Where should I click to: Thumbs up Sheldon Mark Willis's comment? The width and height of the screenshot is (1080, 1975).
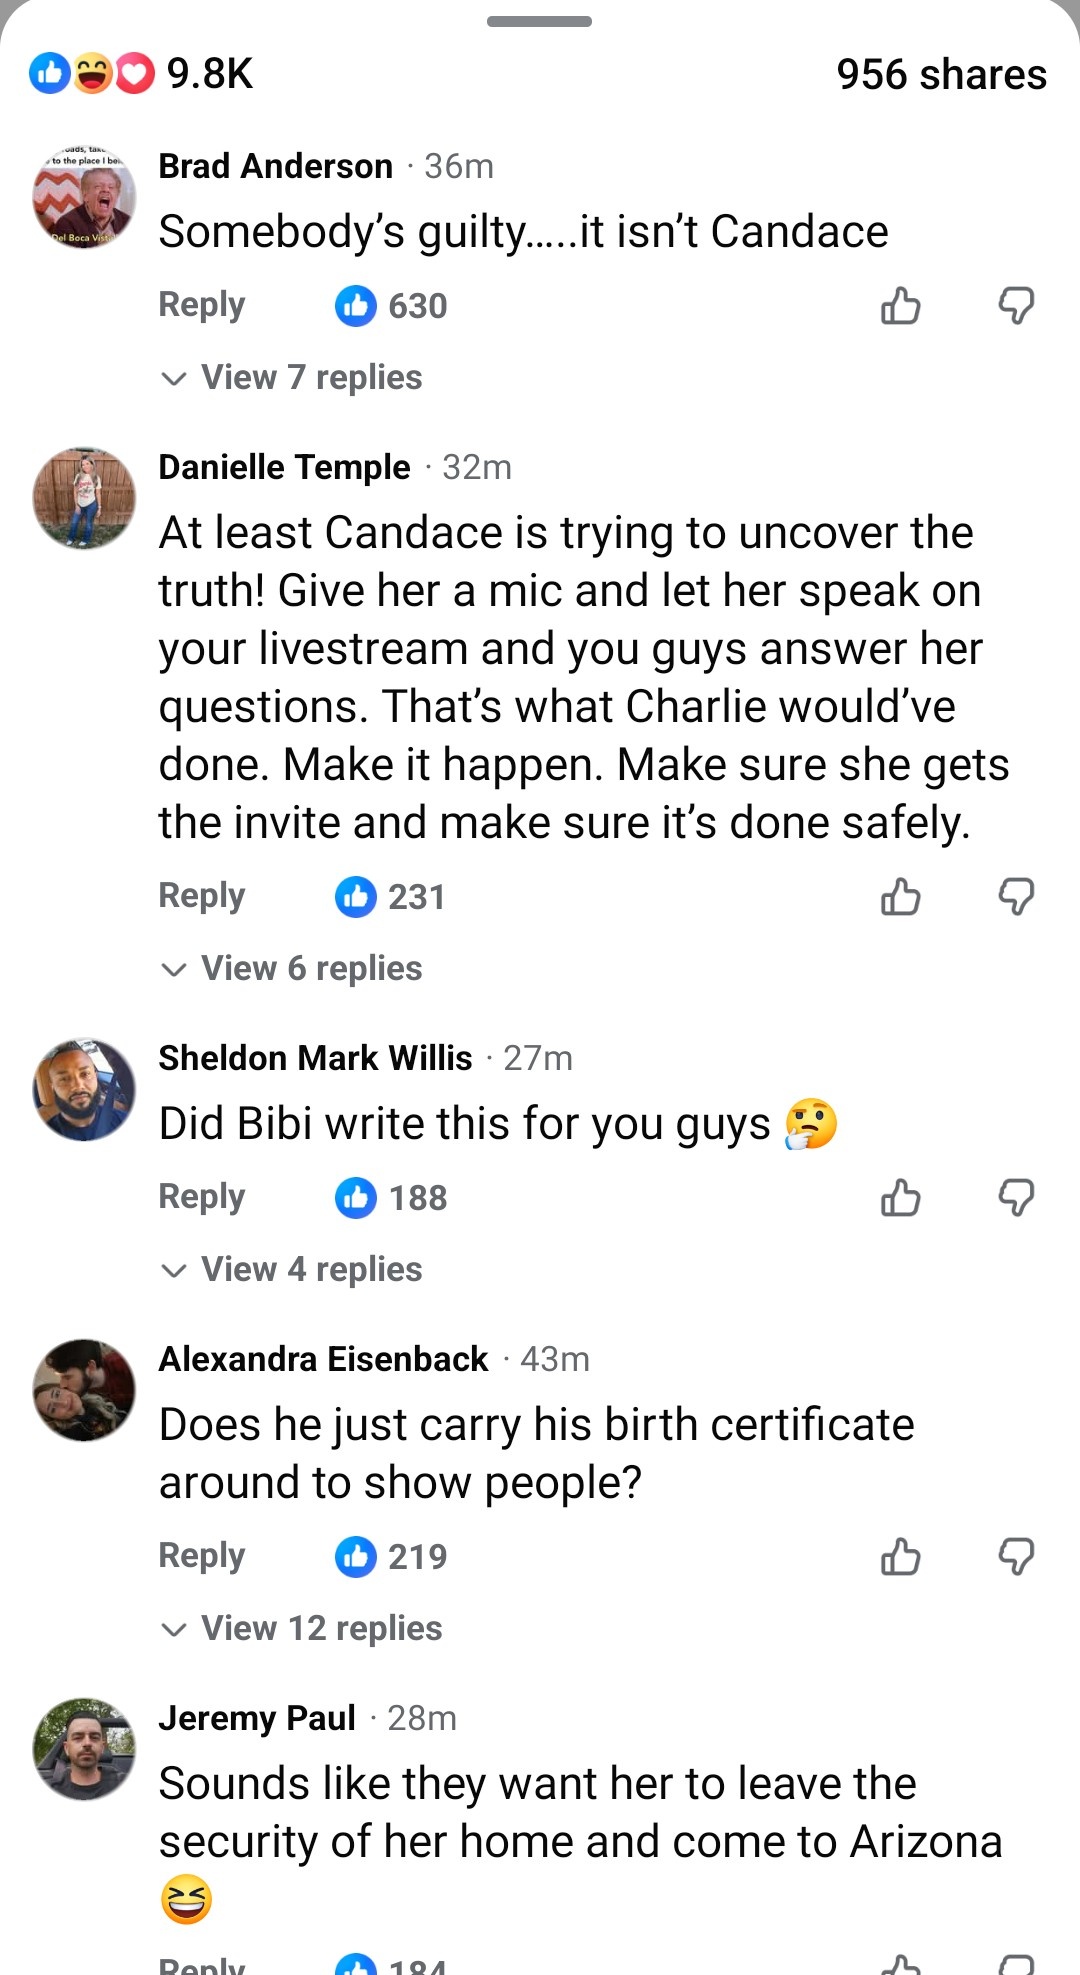(x=900, y=1197)
